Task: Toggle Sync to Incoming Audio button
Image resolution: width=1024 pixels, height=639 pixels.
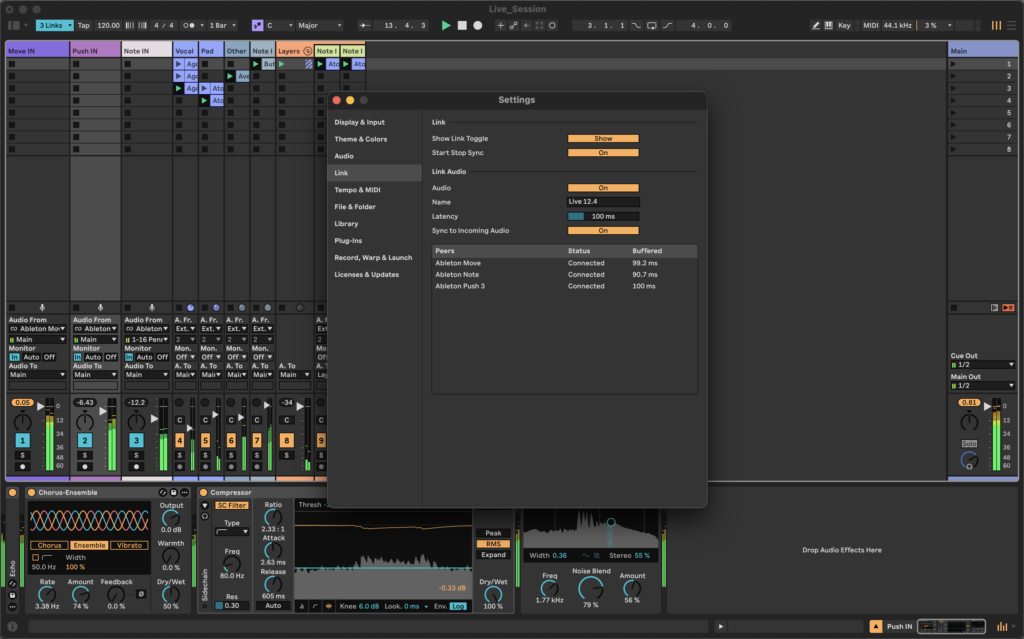Action: (603, 231)
